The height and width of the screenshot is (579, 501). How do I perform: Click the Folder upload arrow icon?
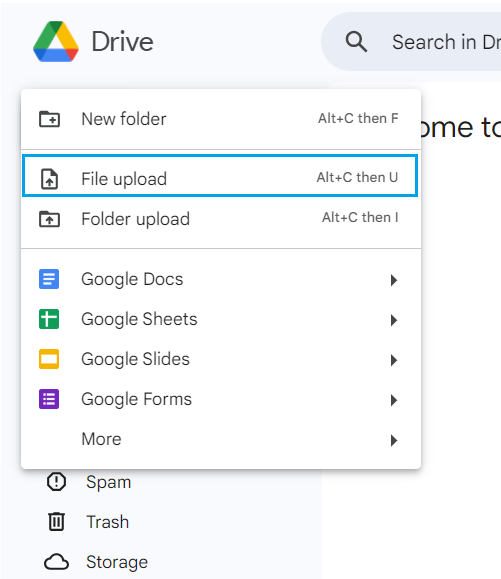tap(49, 219)
